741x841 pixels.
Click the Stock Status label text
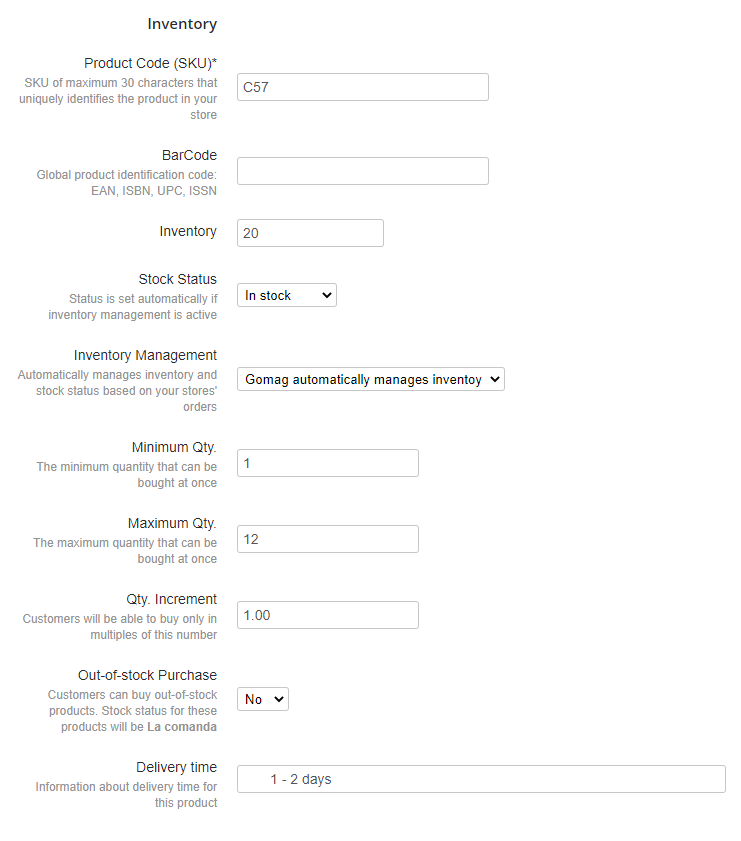click(177, 279)
